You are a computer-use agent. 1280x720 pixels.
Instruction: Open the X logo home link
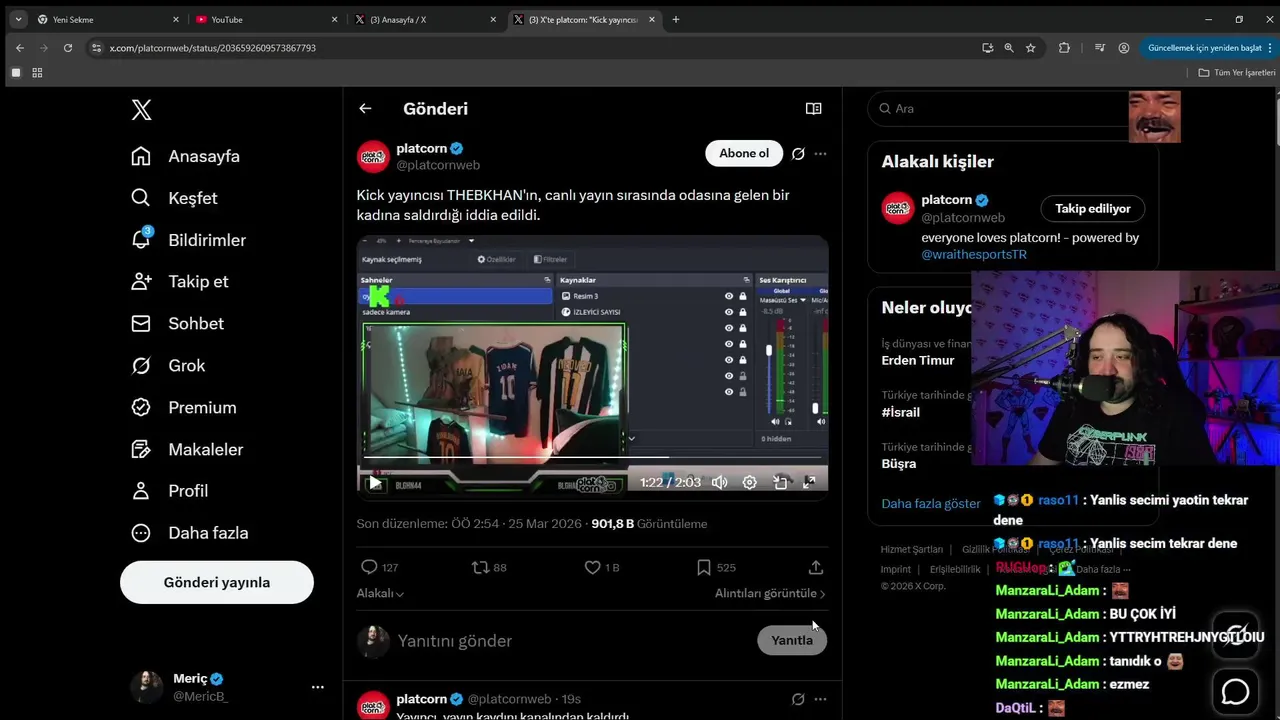click(x=141, y=110)
